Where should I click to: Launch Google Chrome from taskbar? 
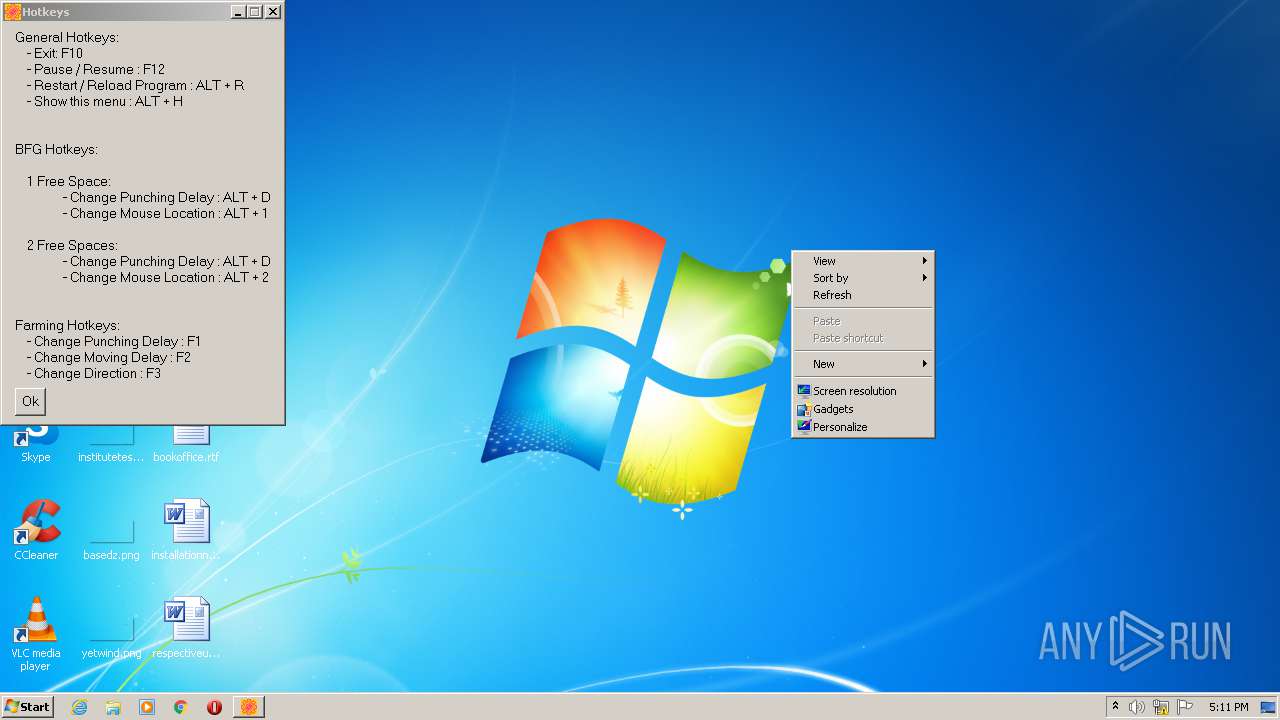(x=181, y=707)
